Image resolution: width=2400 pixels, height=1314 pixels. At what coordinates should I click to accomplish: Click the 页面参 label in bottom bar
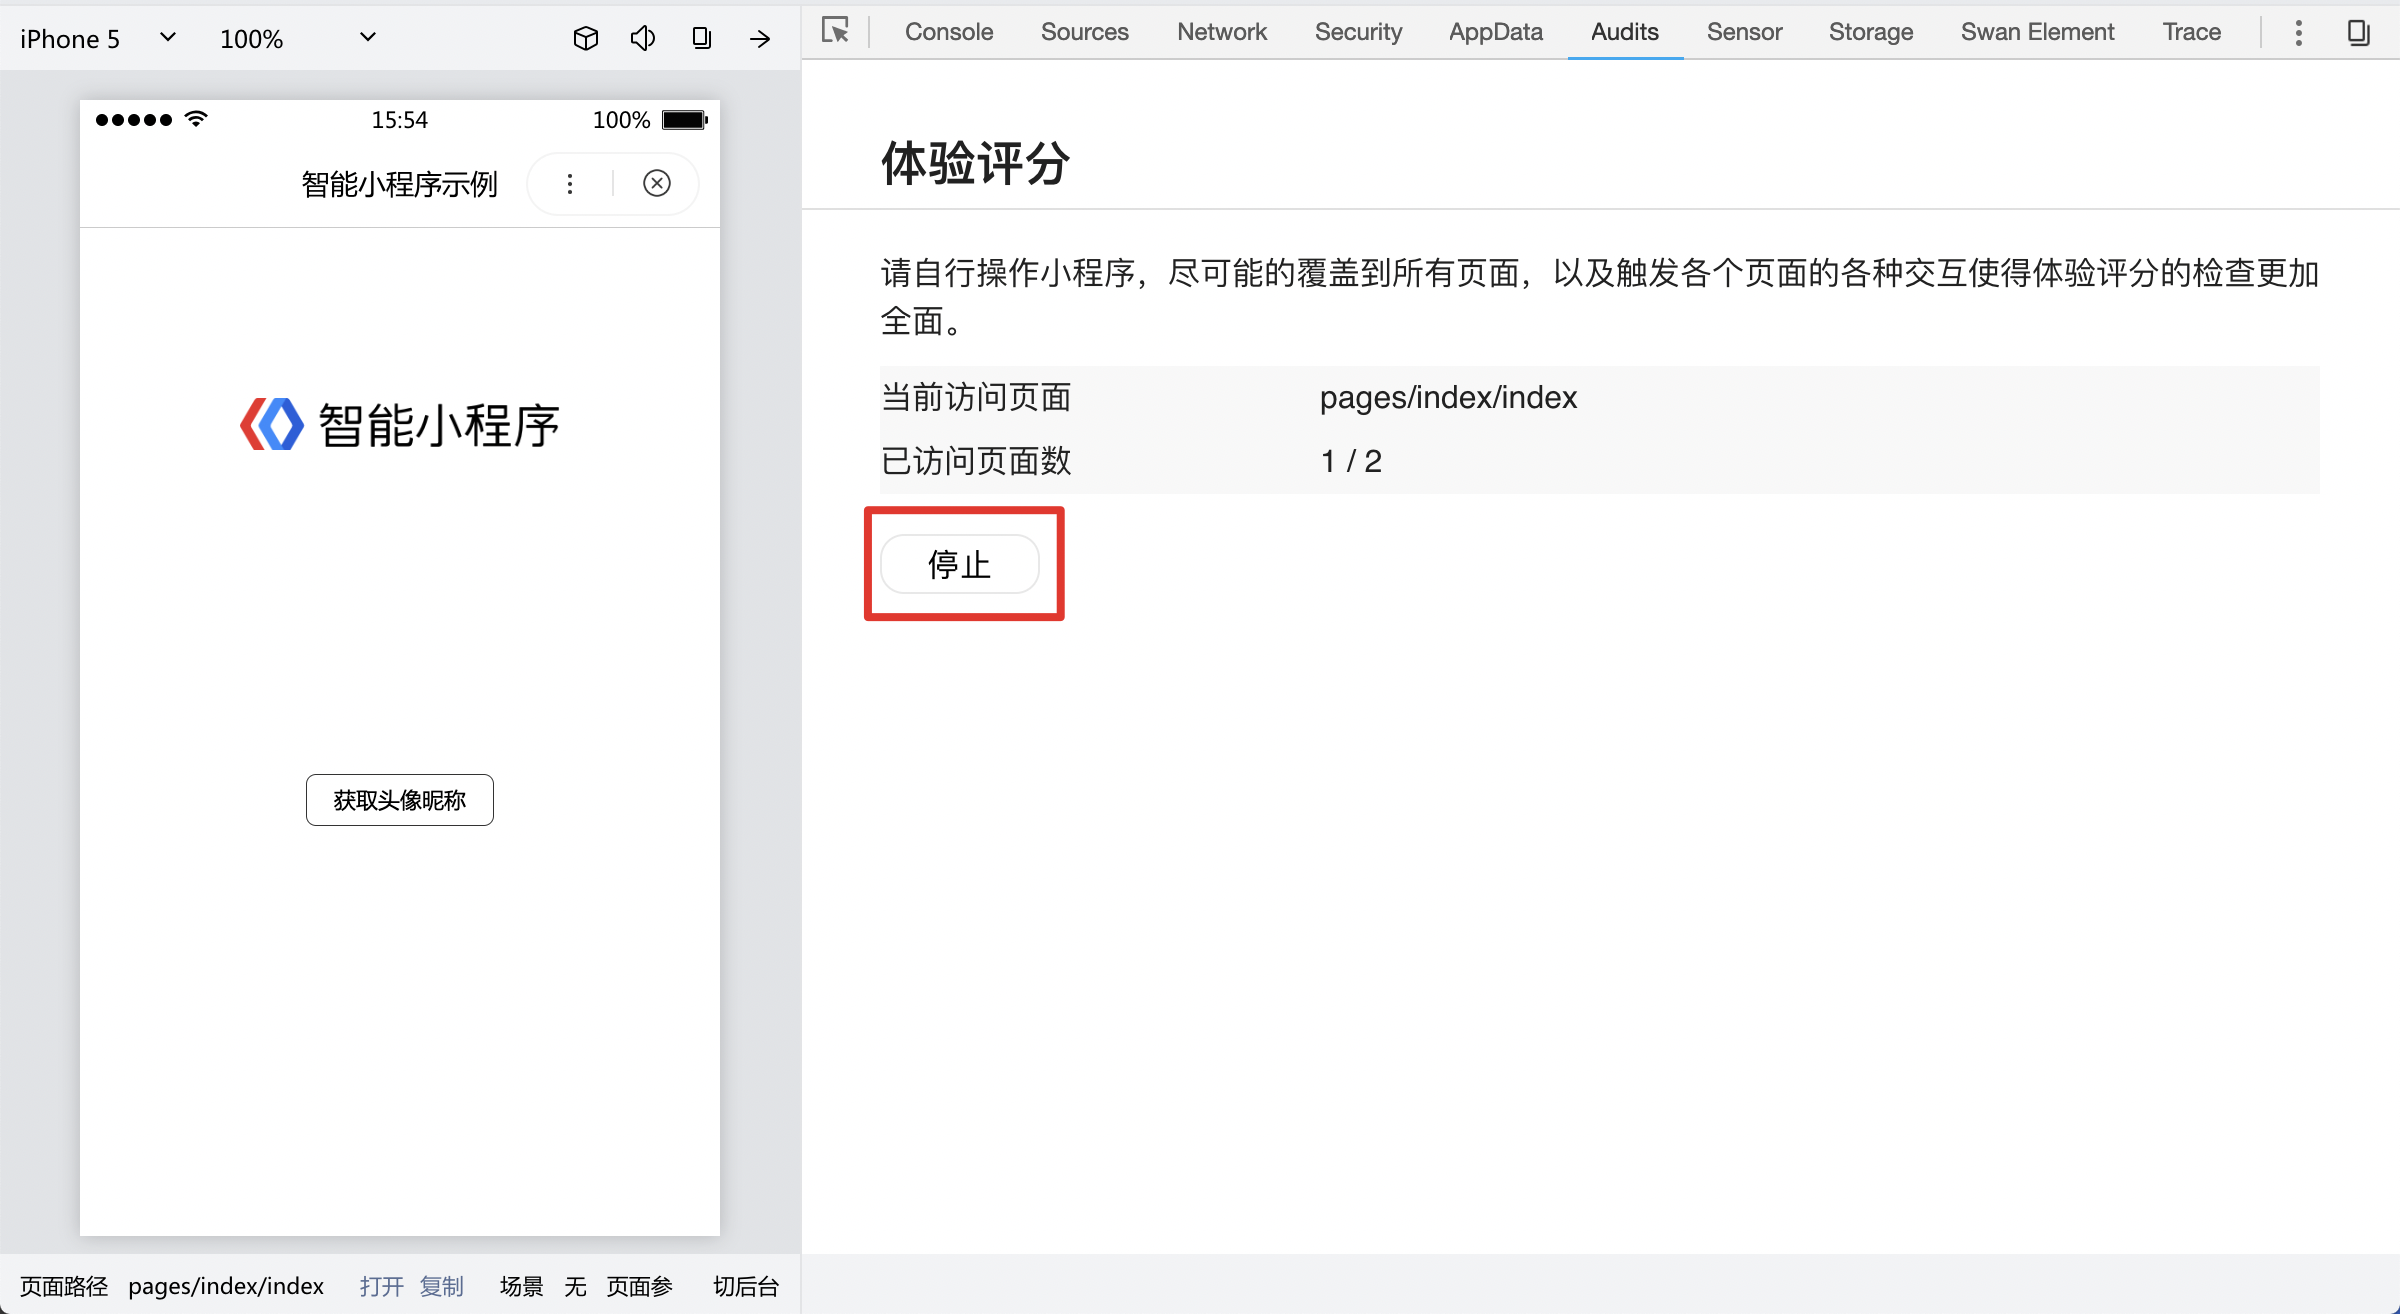click(640, 1286)
